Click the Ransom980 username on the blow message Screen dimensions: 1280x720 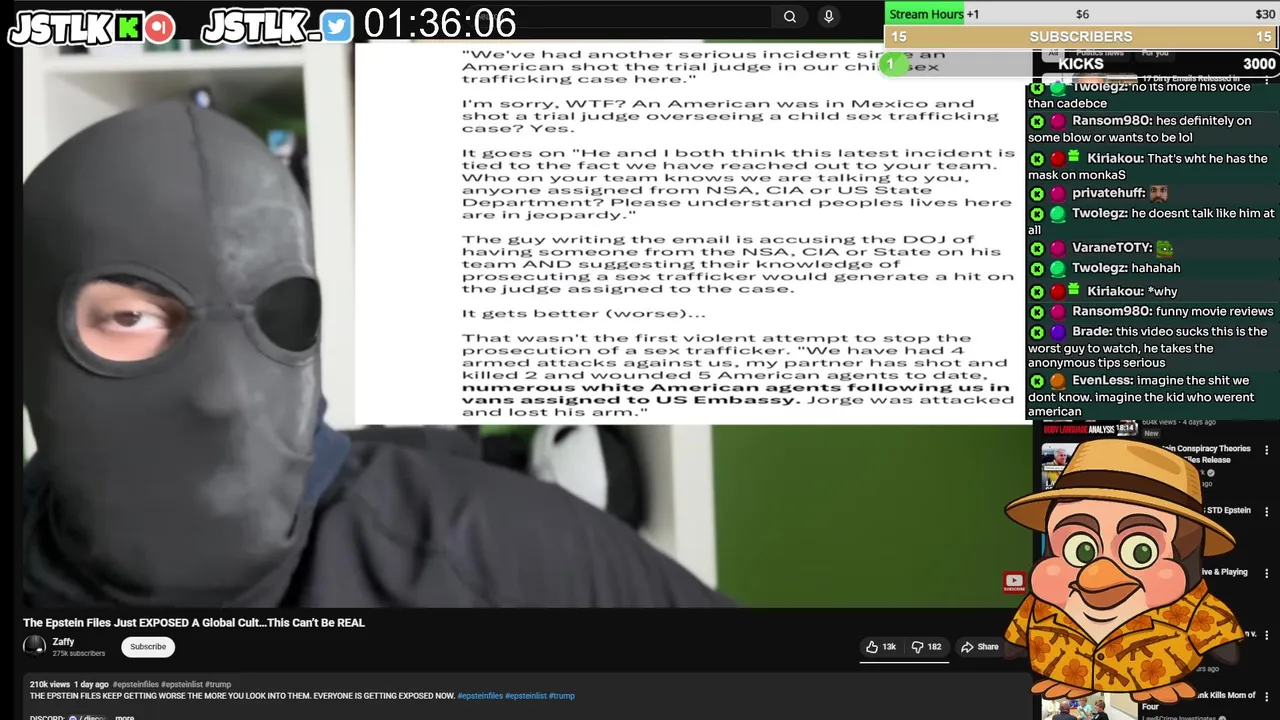(1112, 121)
